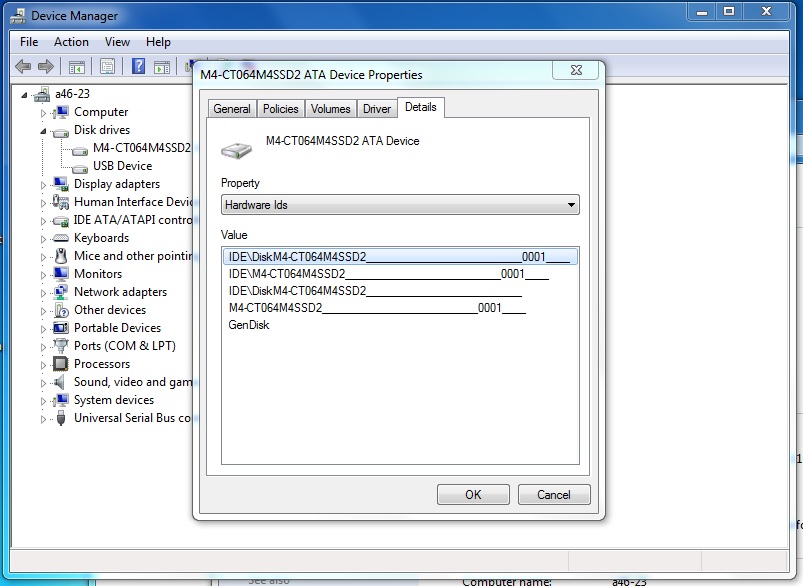Select the Details tab

point(421,107)
